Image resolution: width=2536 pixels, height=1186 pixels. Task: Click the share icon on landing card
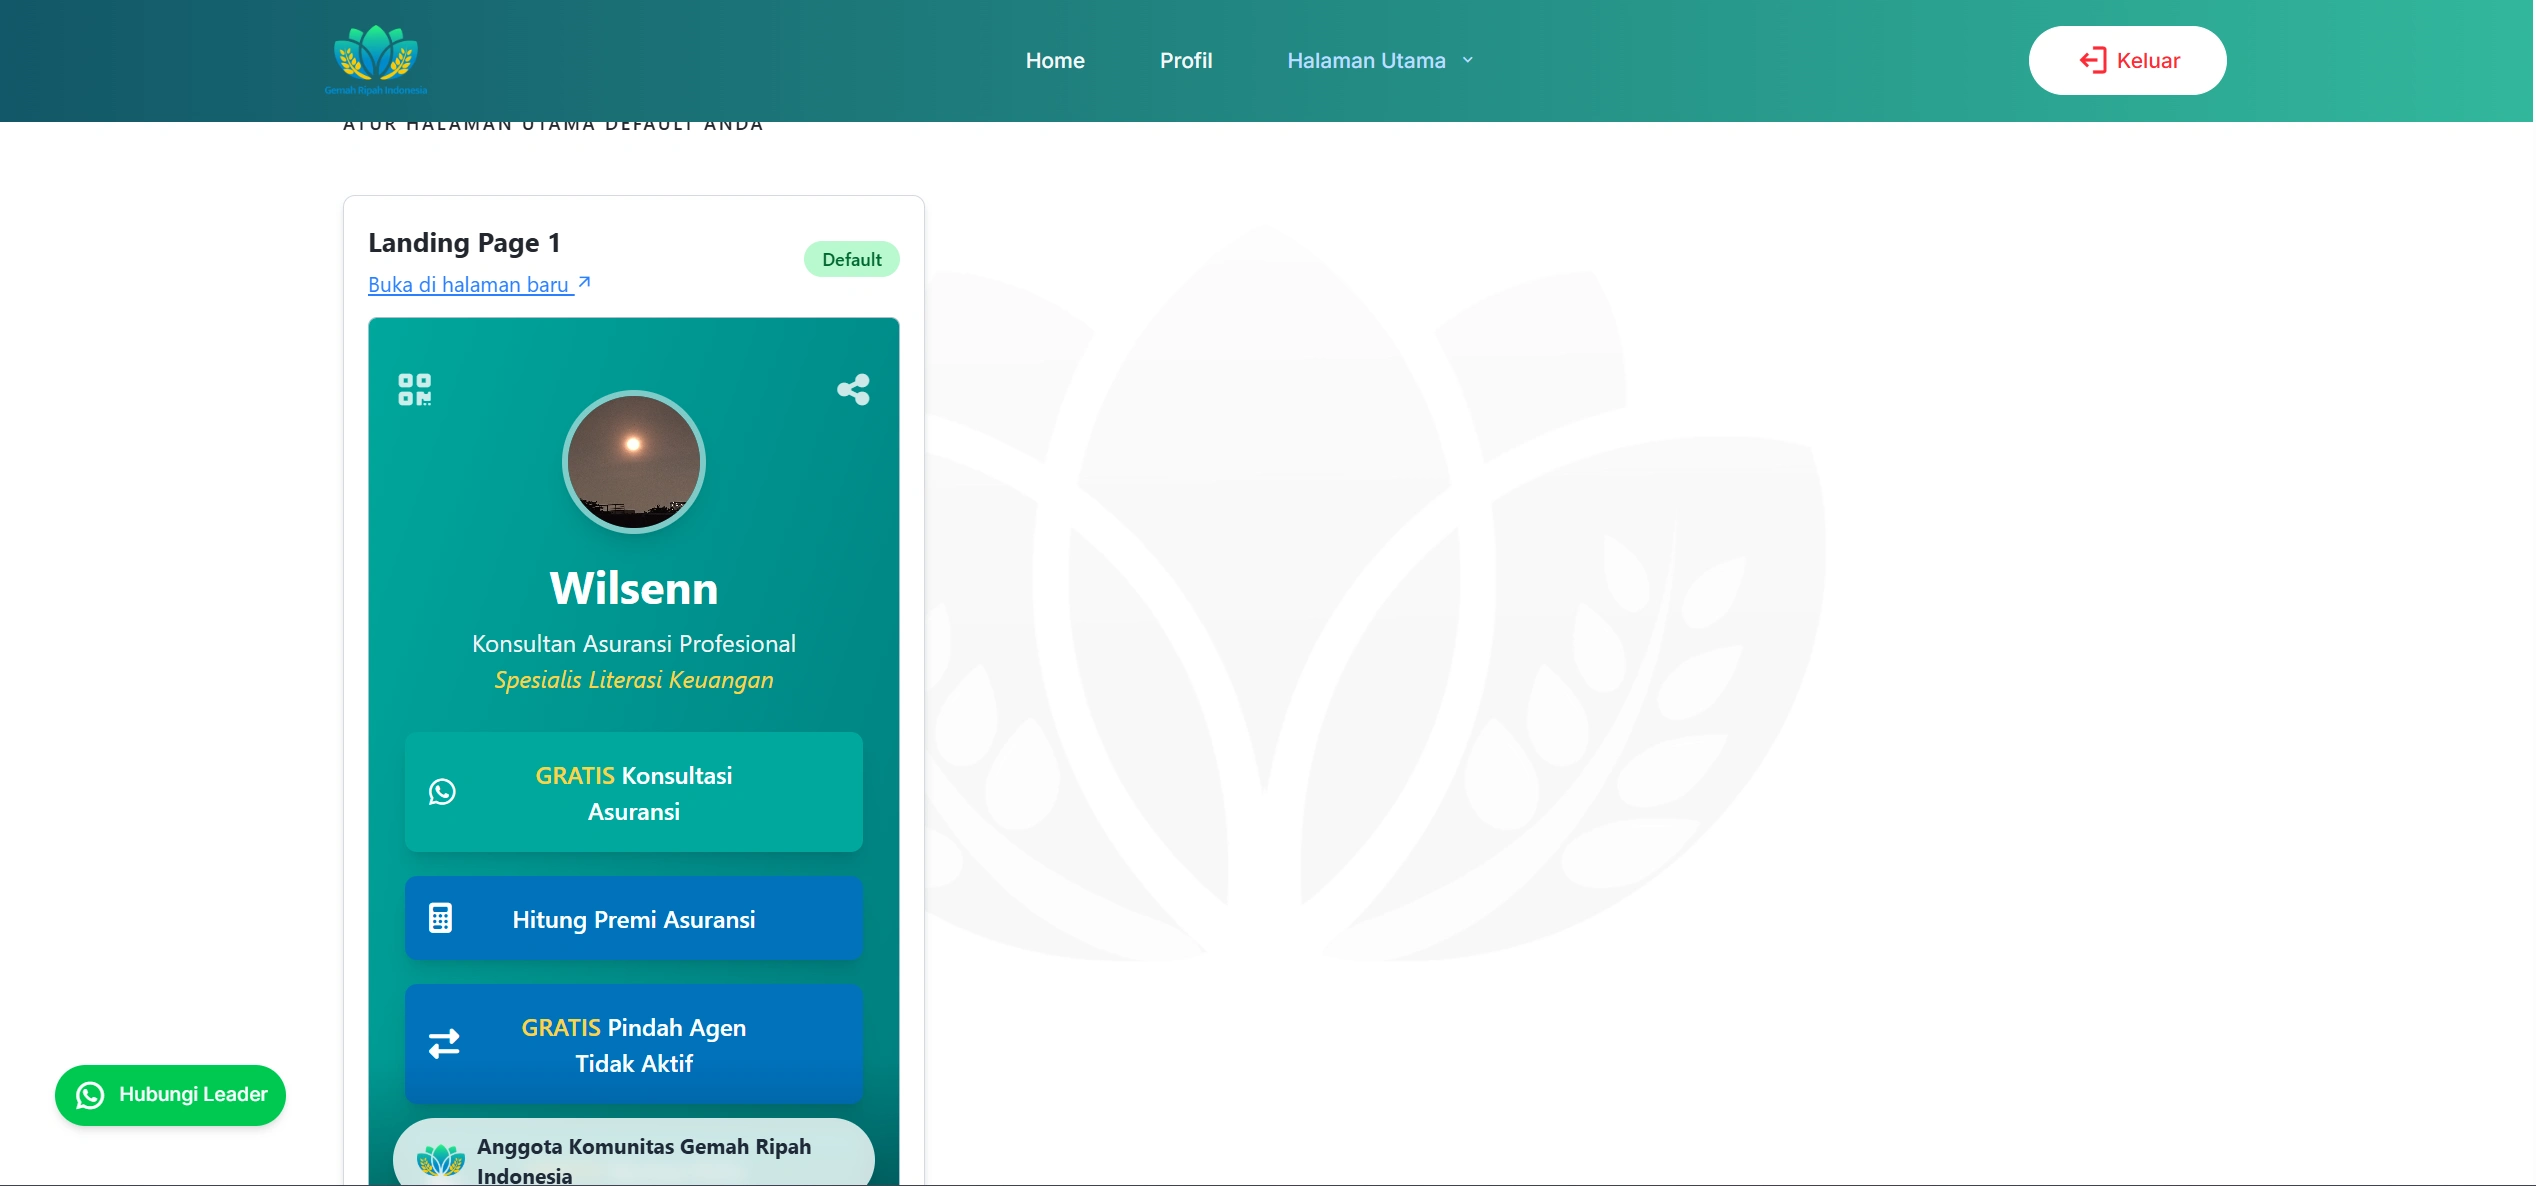pyautogui.click(x=853, y=389)
